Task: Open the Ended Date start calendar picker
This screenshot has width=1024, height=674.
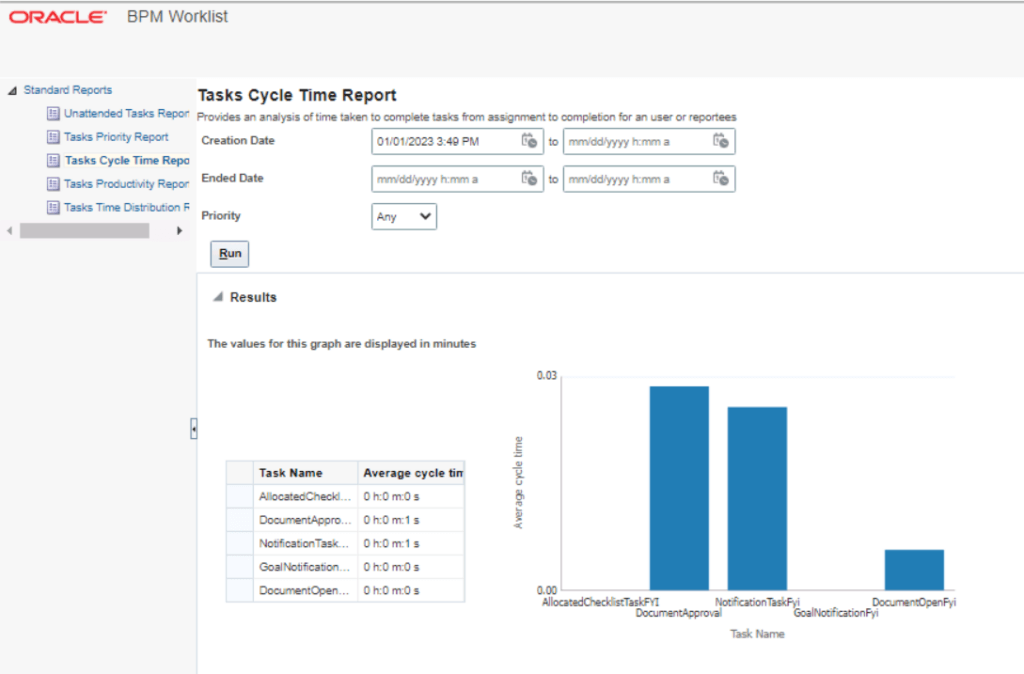Action: [529, 179]
